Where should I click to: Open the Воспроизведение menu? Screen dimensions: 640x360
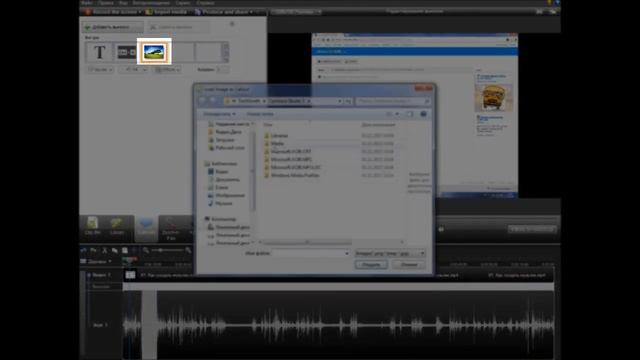151,3
